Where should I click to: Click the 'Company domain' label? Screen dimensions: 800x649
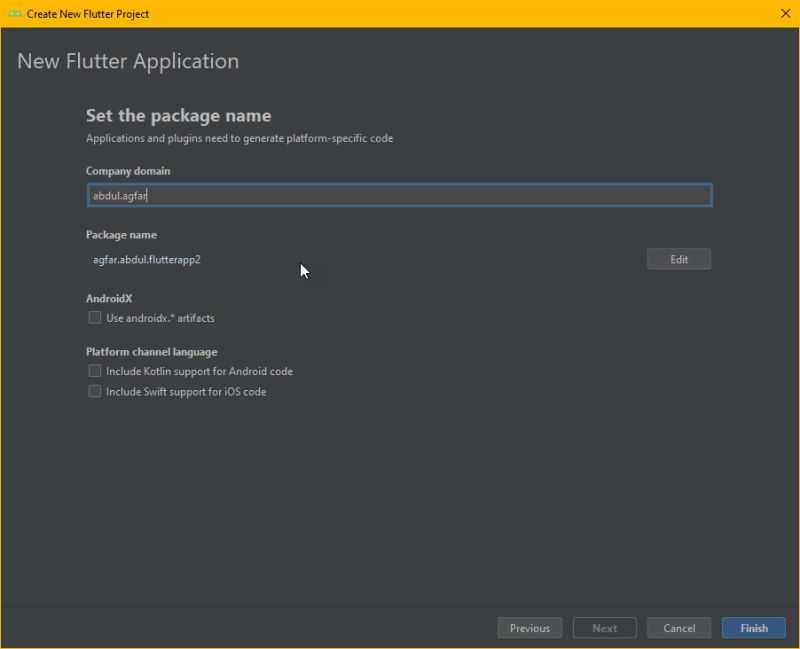127,171
